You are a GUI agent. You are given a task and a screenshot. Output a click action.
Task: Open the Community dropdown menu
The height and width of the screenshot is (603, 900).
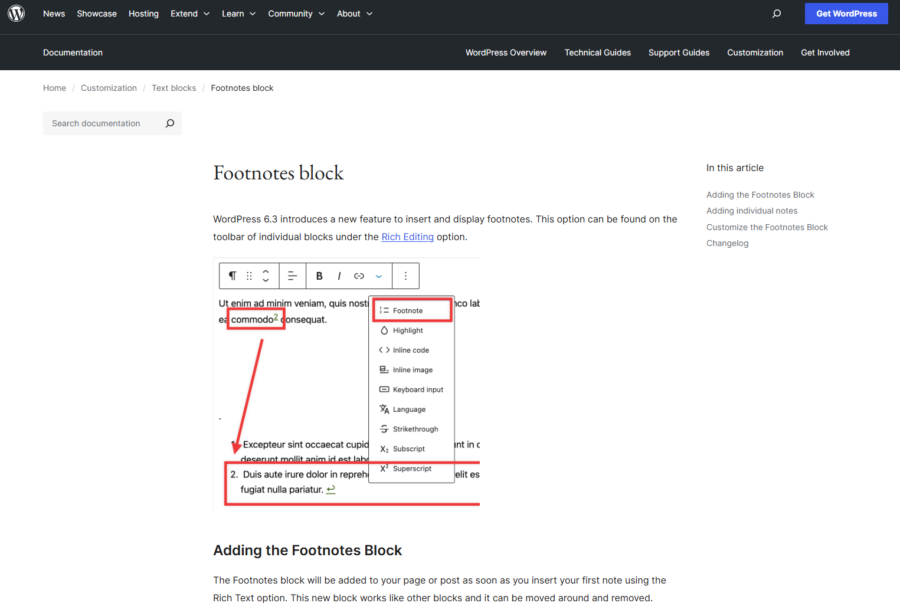click(296, 14)
